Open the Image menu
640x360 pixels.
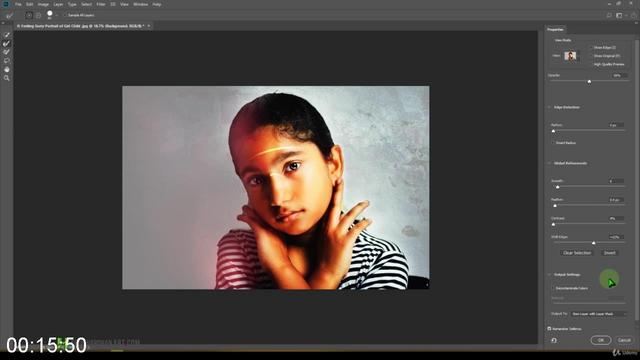[43, 4]
